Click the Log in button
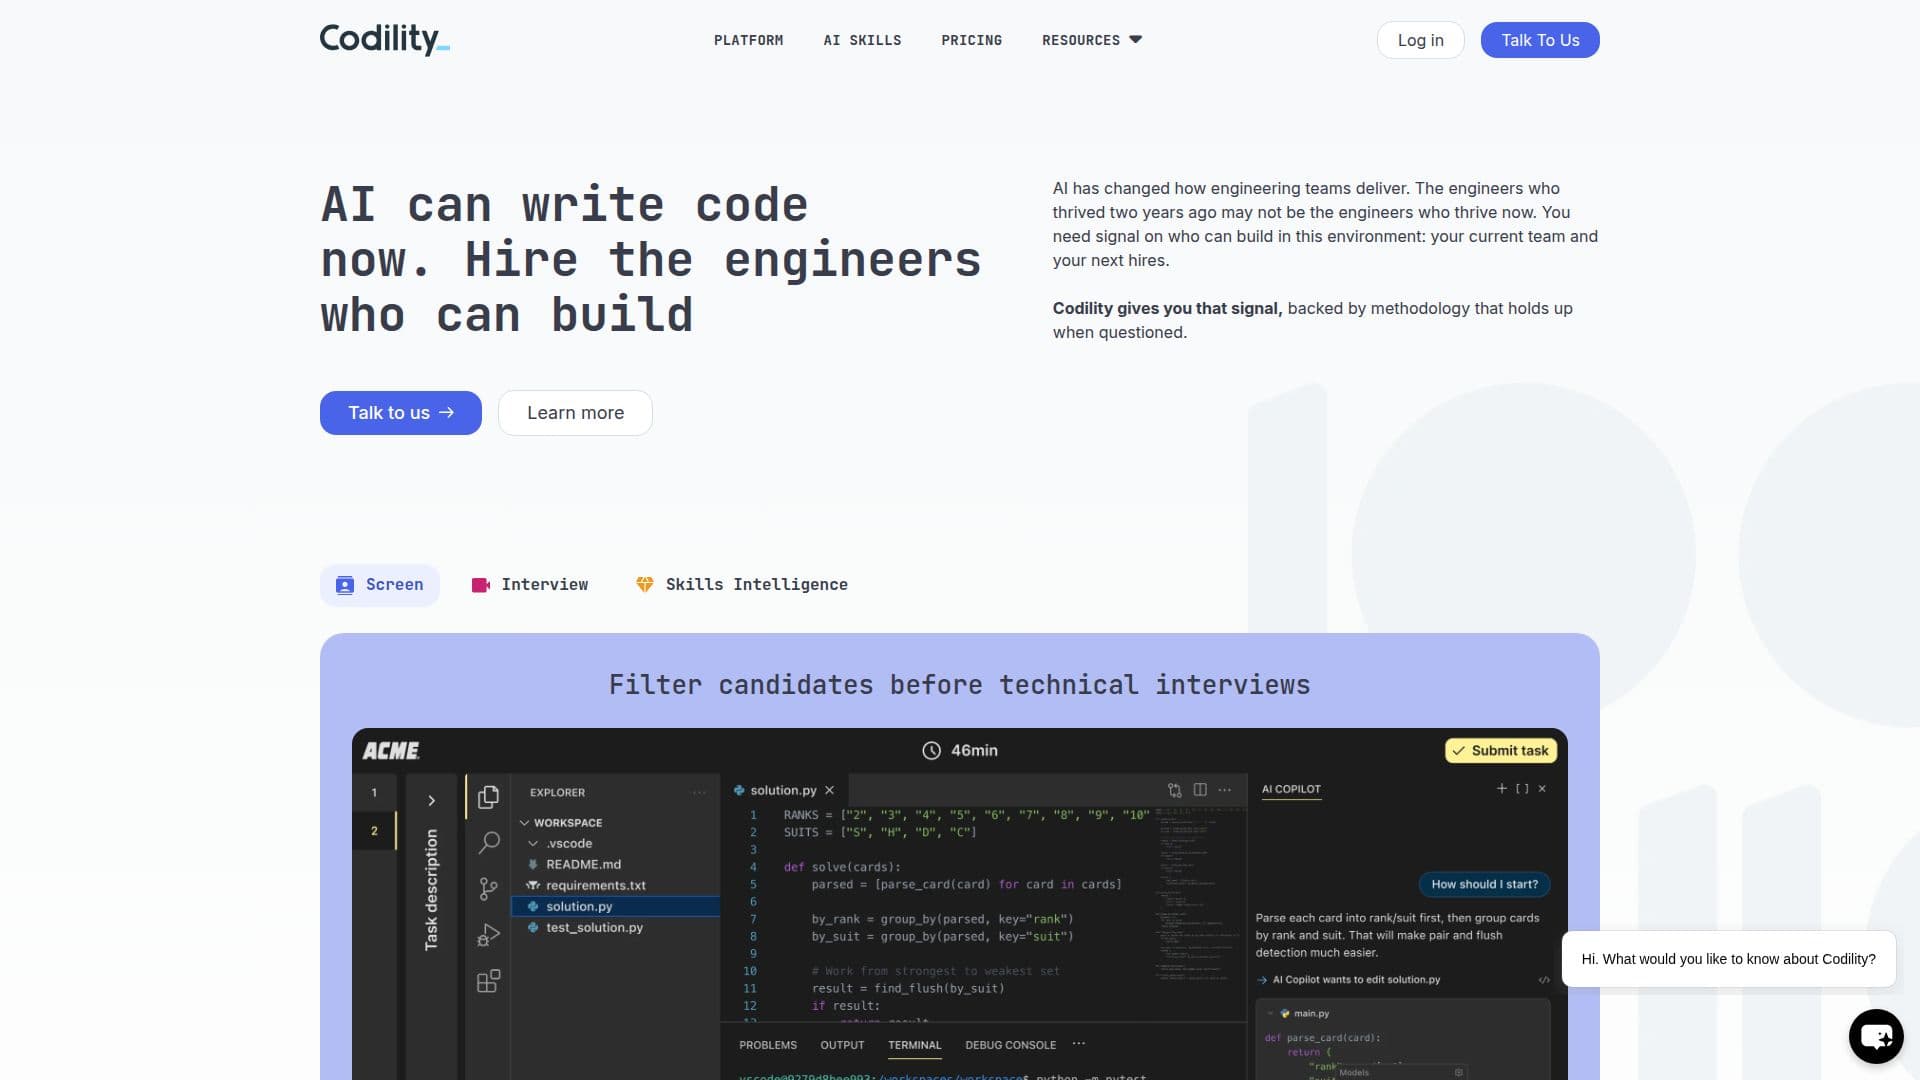Image resolution: width=1920 pixels, height=1080 pixels. [x=1420, y=40]
